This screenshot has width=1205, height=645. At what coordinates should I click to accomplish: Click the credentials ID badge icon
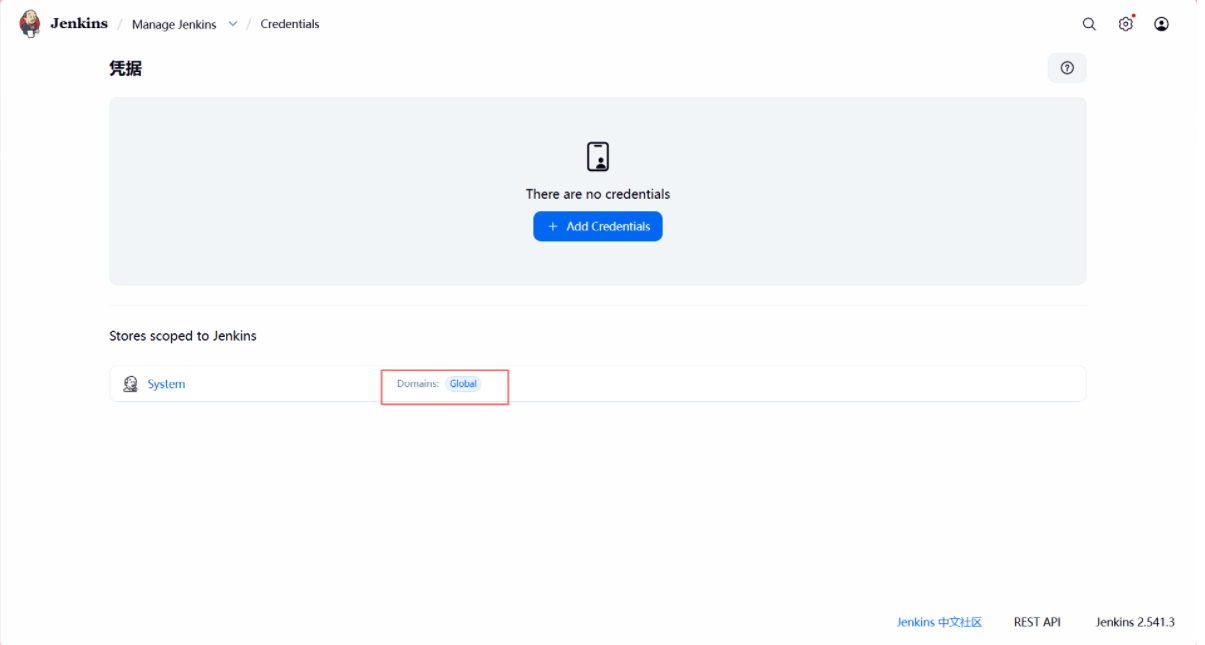pos(598,157)
